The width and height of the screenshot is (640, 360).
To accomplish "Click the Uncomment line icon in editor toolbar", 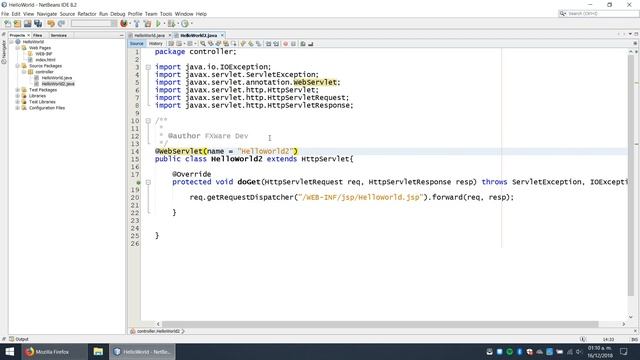I will tap(311, 44).
